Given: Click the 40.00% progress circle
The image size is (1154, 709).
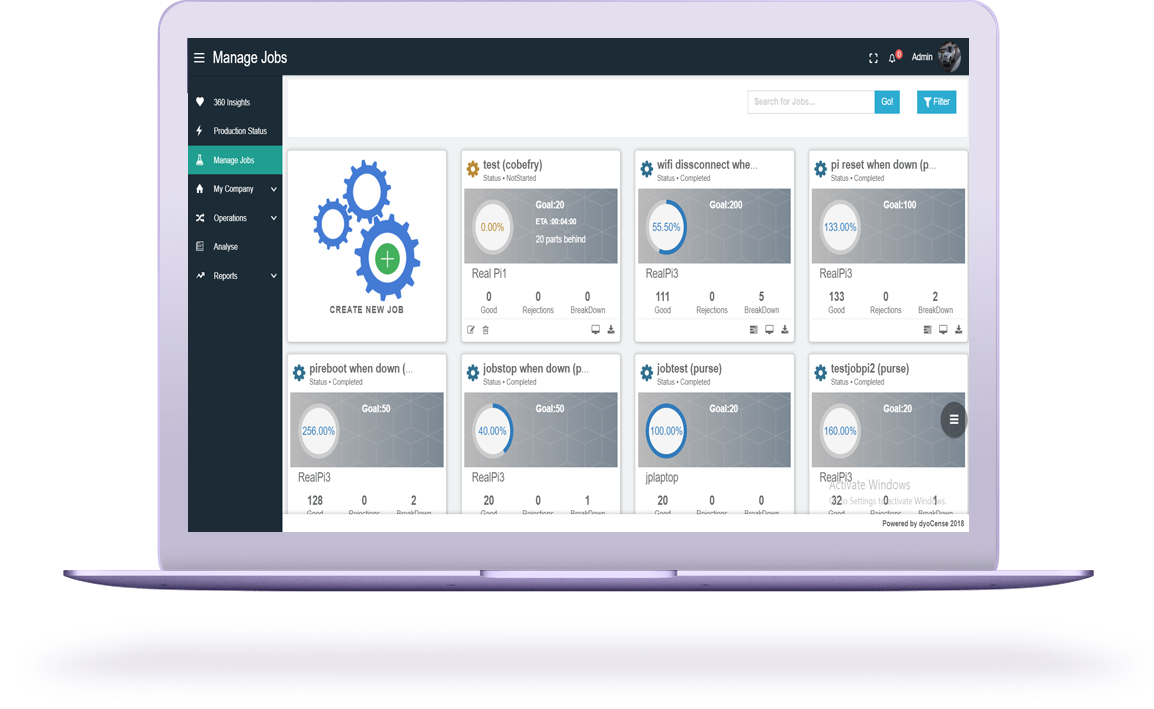Looking at the screenshot, I should (492, 431).
